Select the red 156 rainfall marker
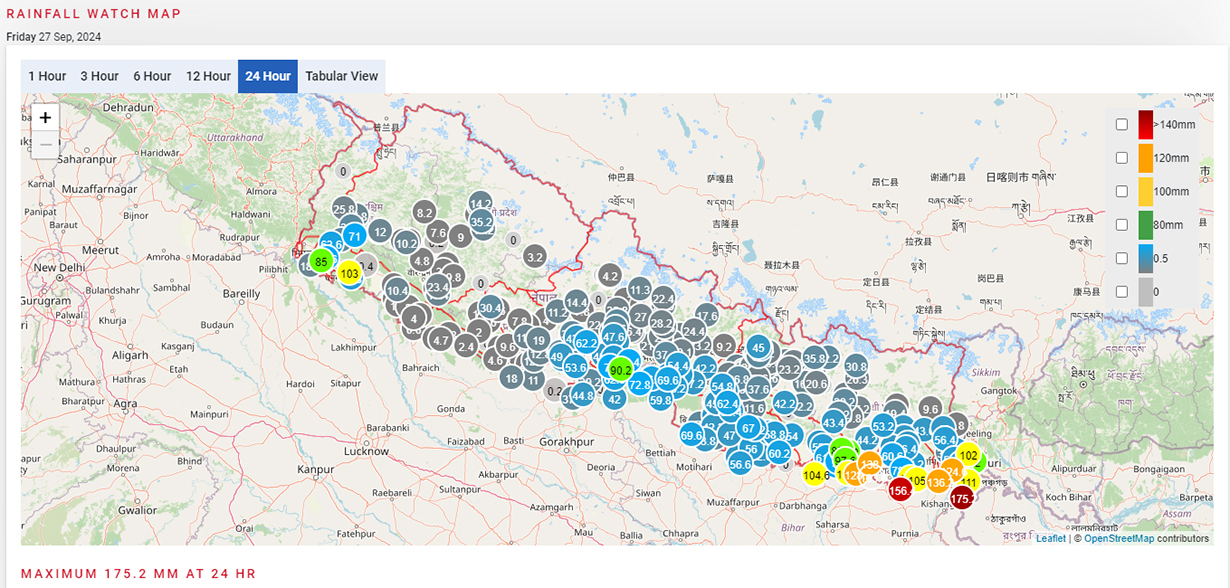 (x=900, y=489)
